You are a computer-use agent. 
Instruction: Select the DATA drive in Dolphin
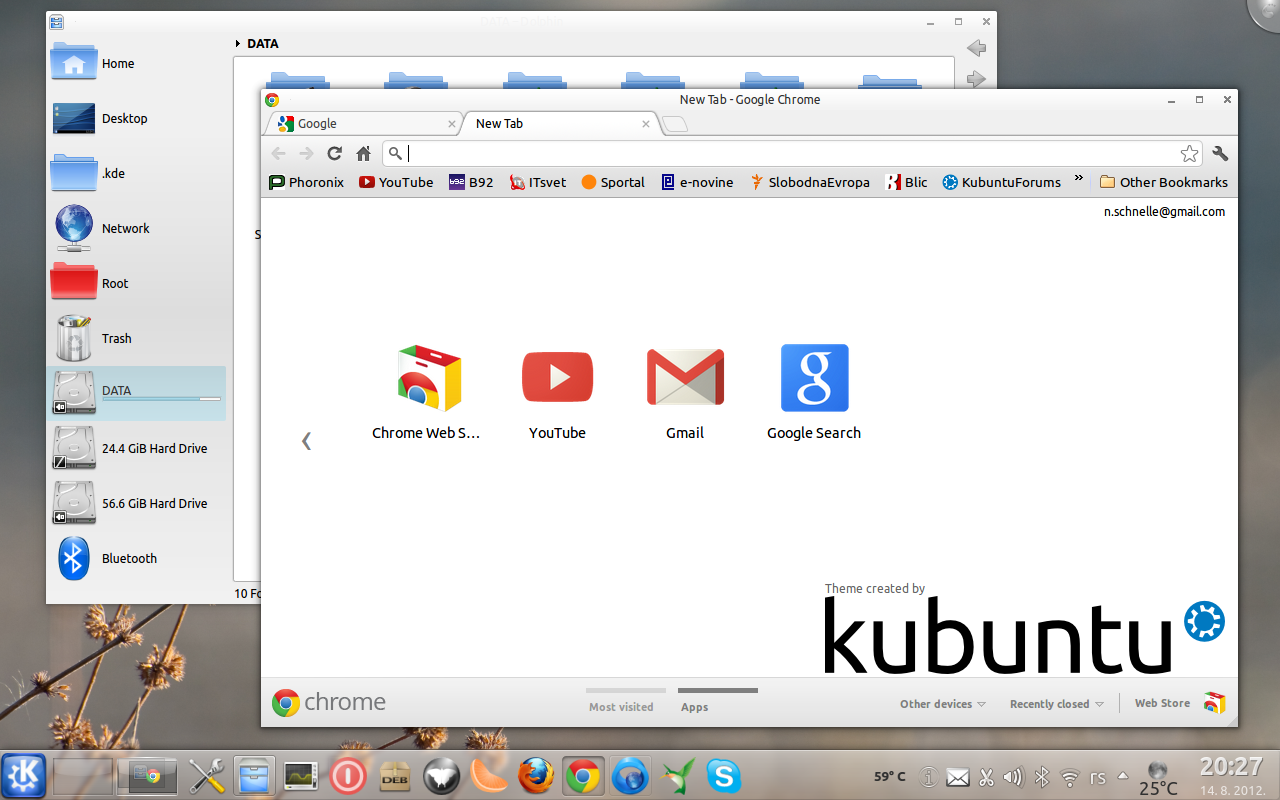pyautogui.click(x=137, y=393)
